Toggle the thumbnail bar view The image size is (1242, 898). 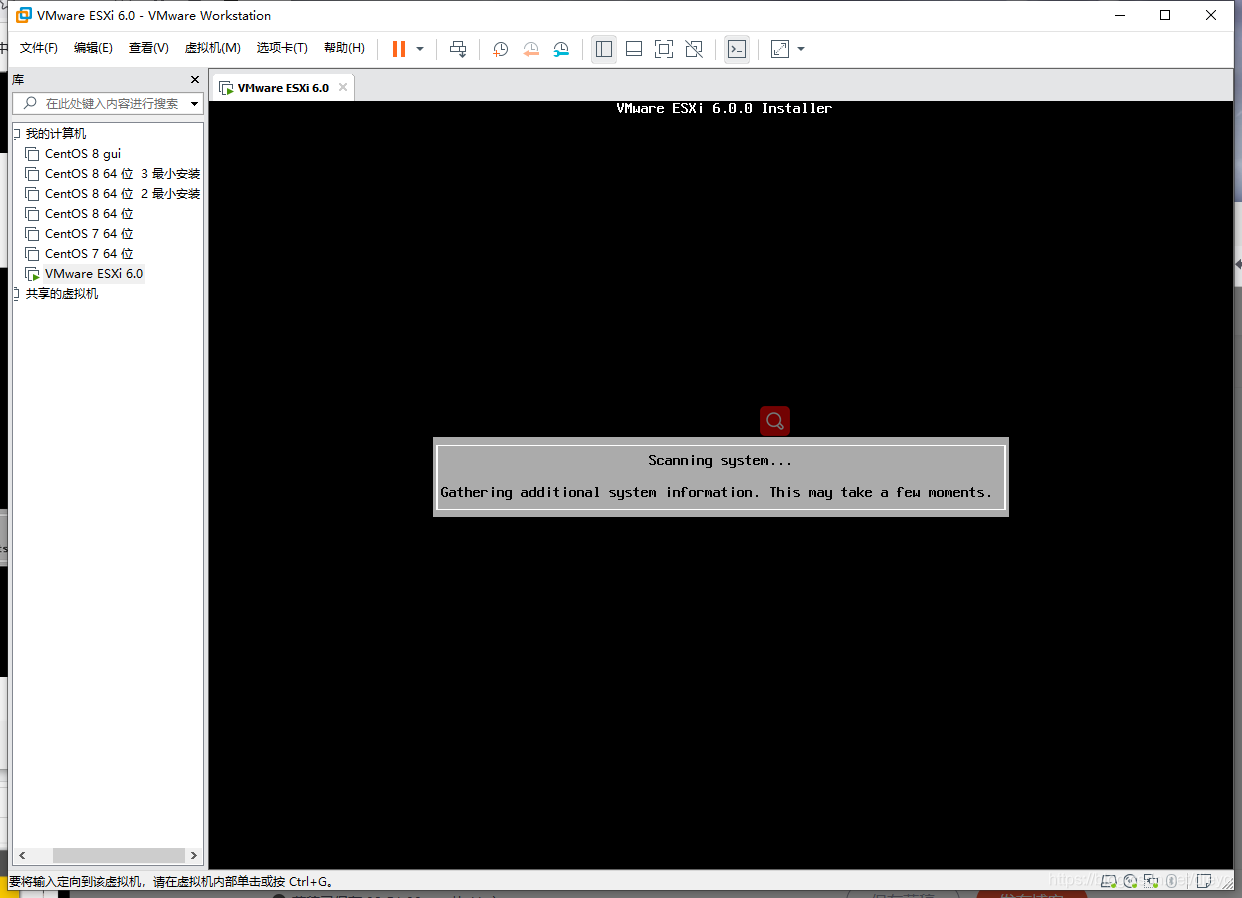[634, 49]
